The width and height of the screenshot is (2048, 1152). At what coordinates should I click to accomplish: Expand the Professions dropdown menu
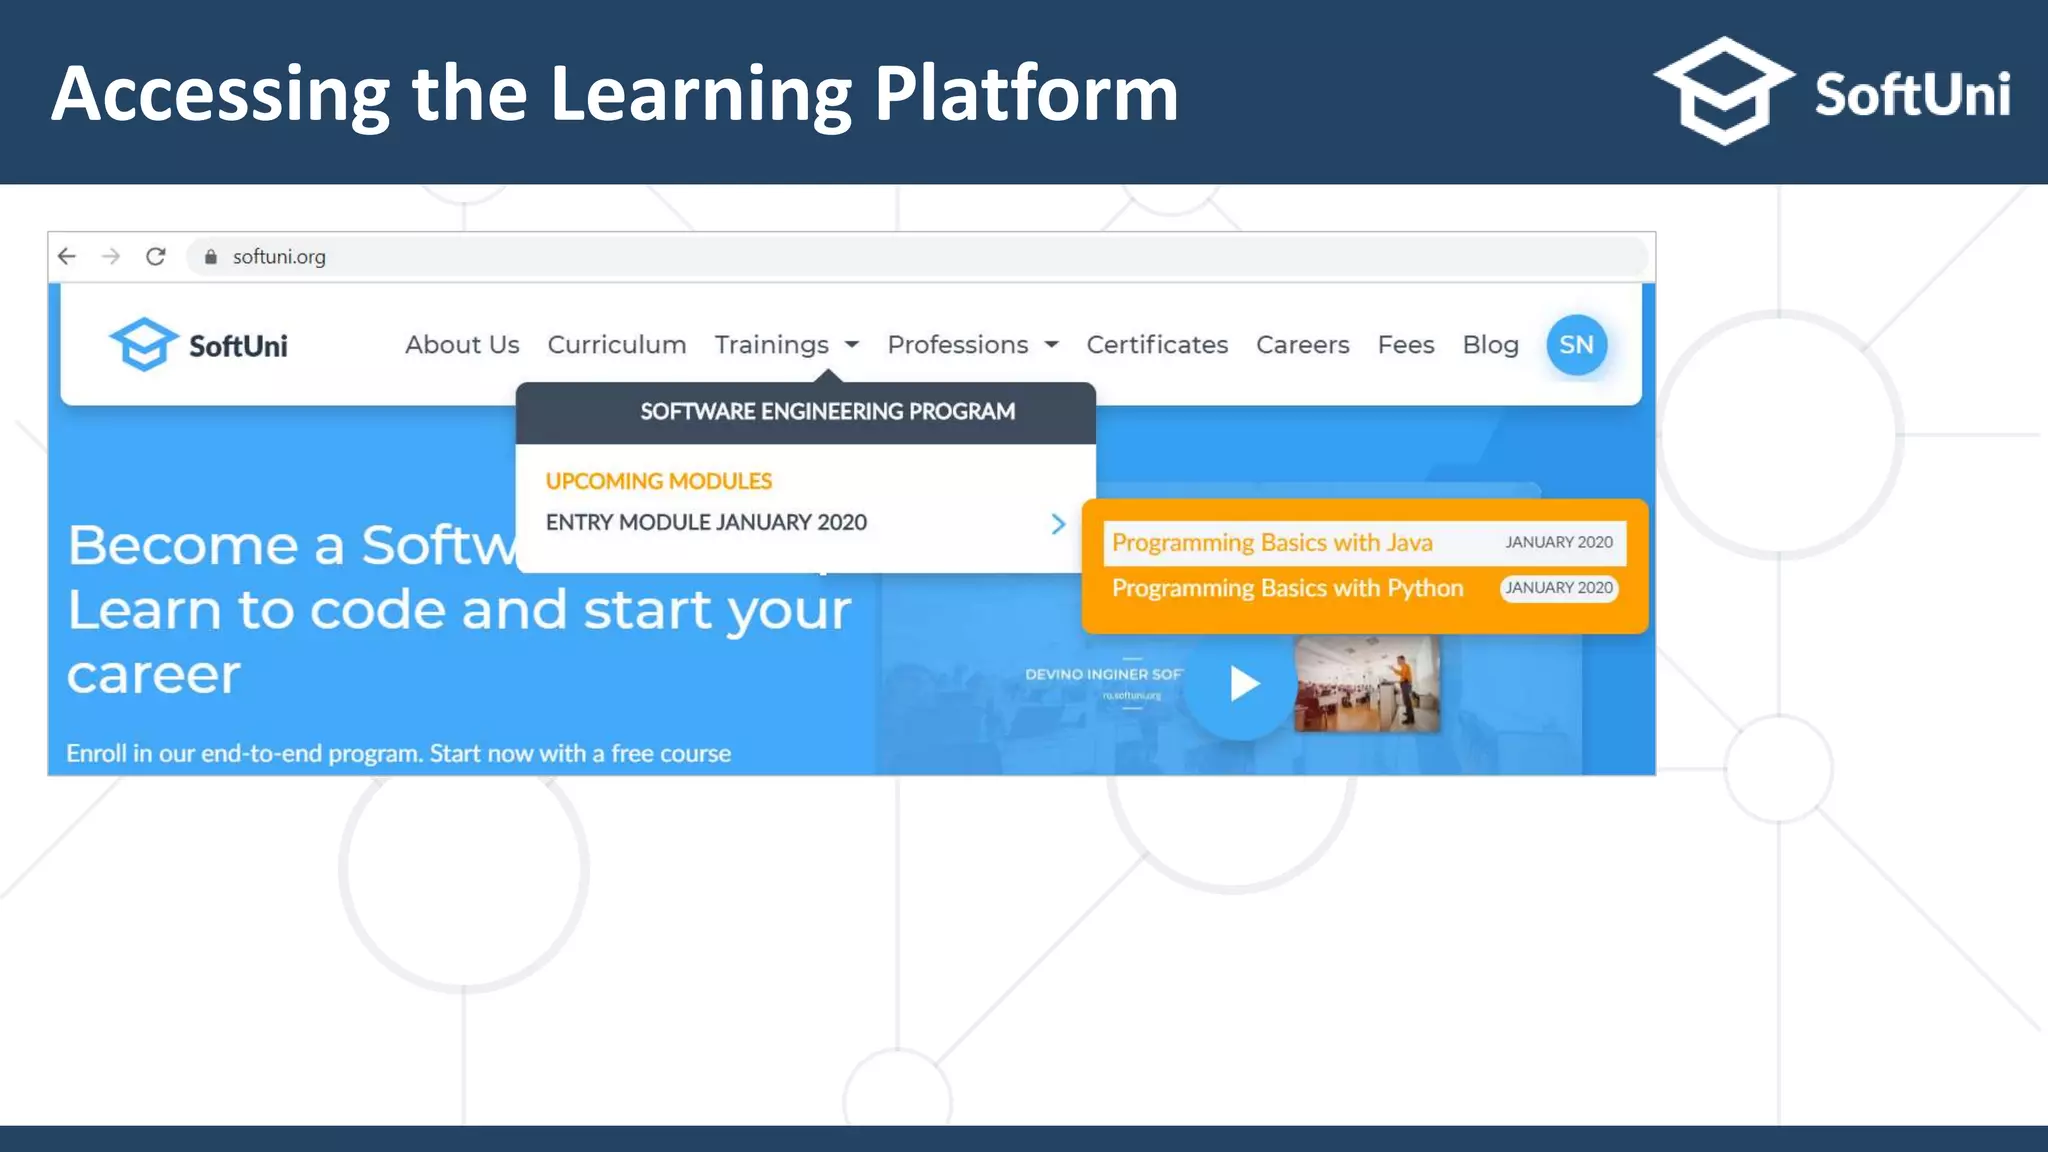(973, 345)
